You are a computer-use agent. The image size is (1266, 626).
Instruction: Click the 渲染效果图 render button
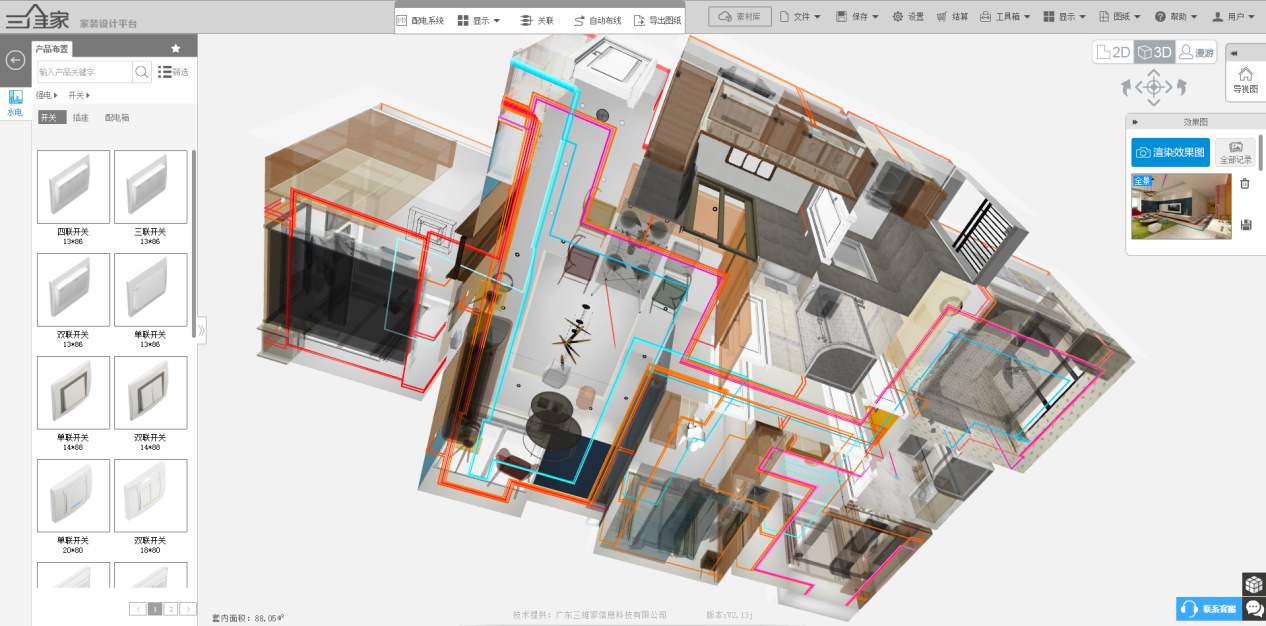point(1170,153)
